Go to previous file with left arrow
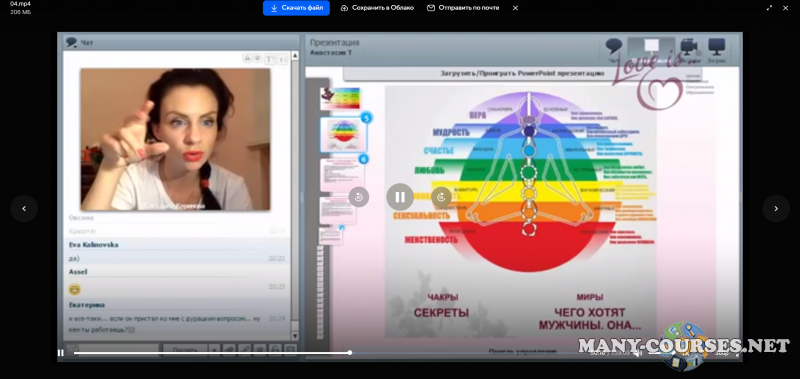The height and width of the screenshot is (379, 800). [x=24, y=209]
